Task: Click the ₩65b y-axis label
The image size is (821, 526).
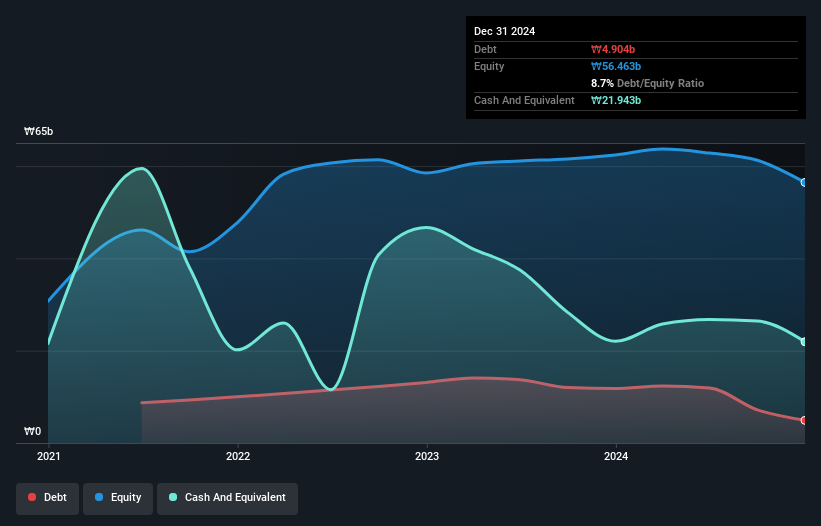Action: [x=39, y=131]
